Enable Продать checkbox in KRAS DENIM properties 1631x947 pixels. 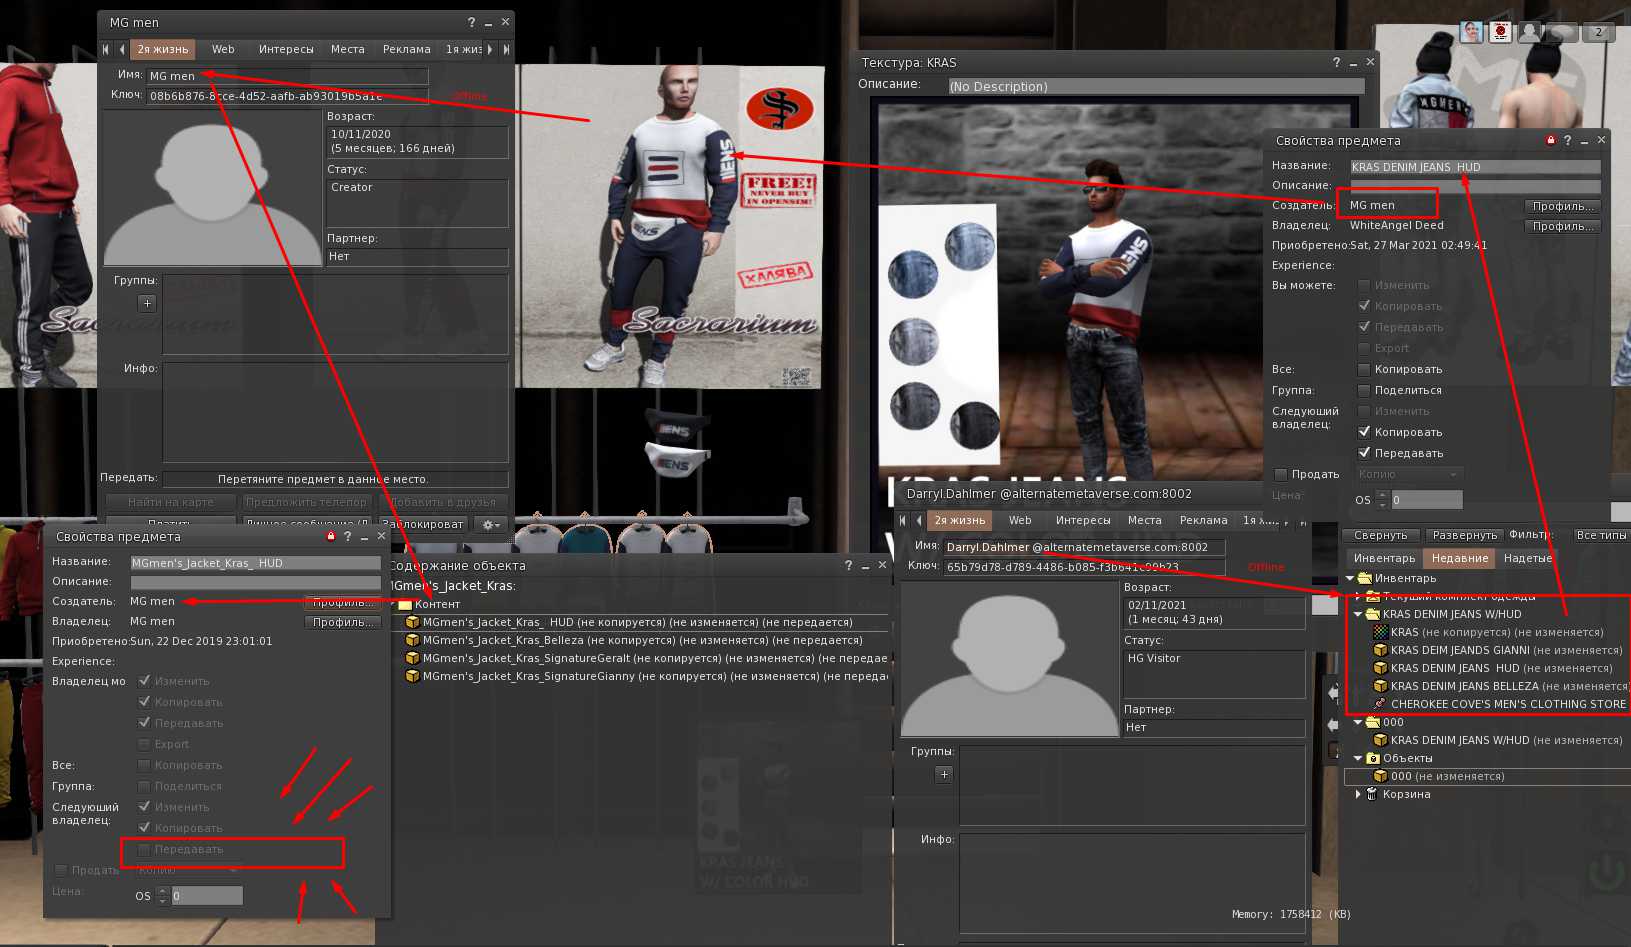pos(1281,474)
